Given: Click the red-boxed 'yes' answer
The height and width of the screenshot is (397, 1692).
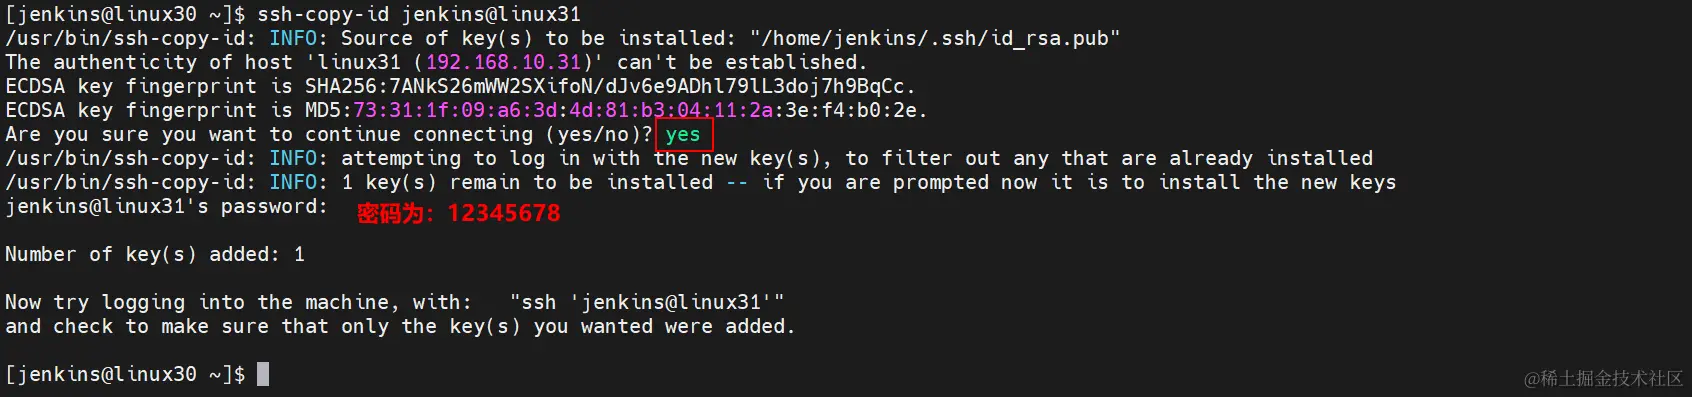Looking at the screenshot, I should click(x=684, y=135).
